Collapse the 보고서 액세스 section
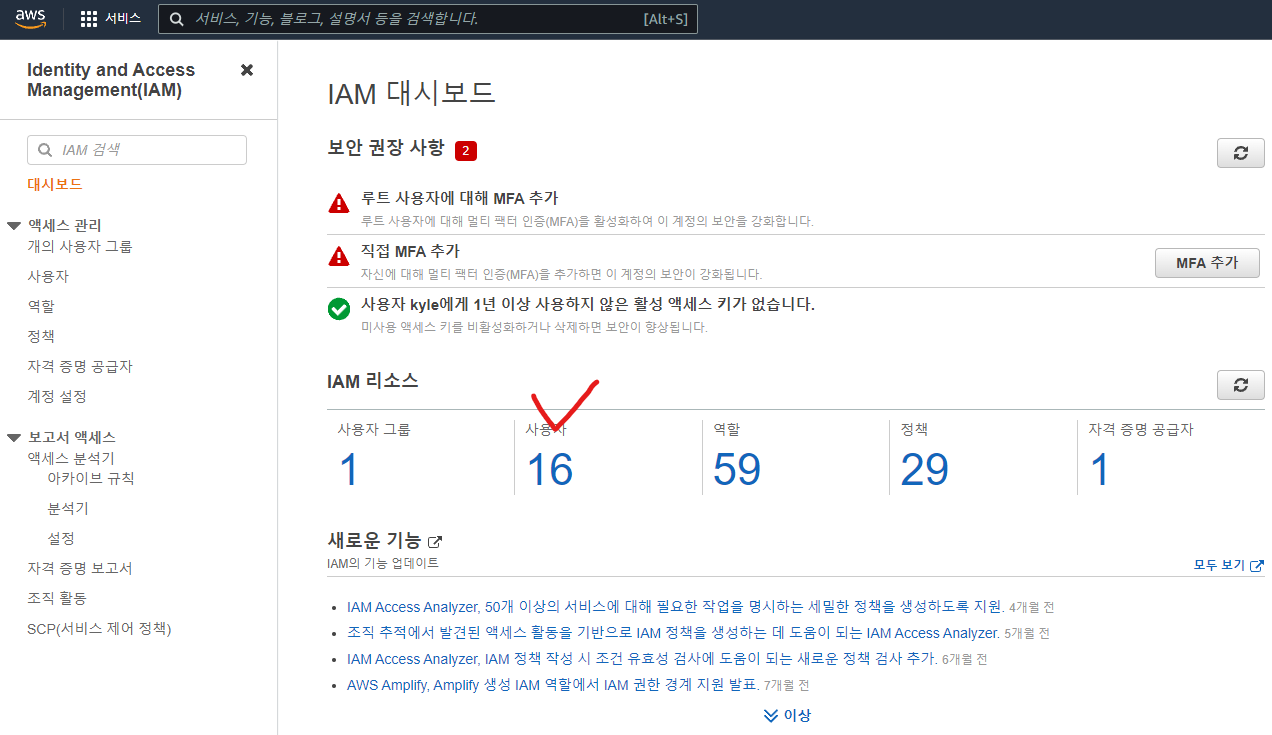1272x735 pixels. point(14,438)
